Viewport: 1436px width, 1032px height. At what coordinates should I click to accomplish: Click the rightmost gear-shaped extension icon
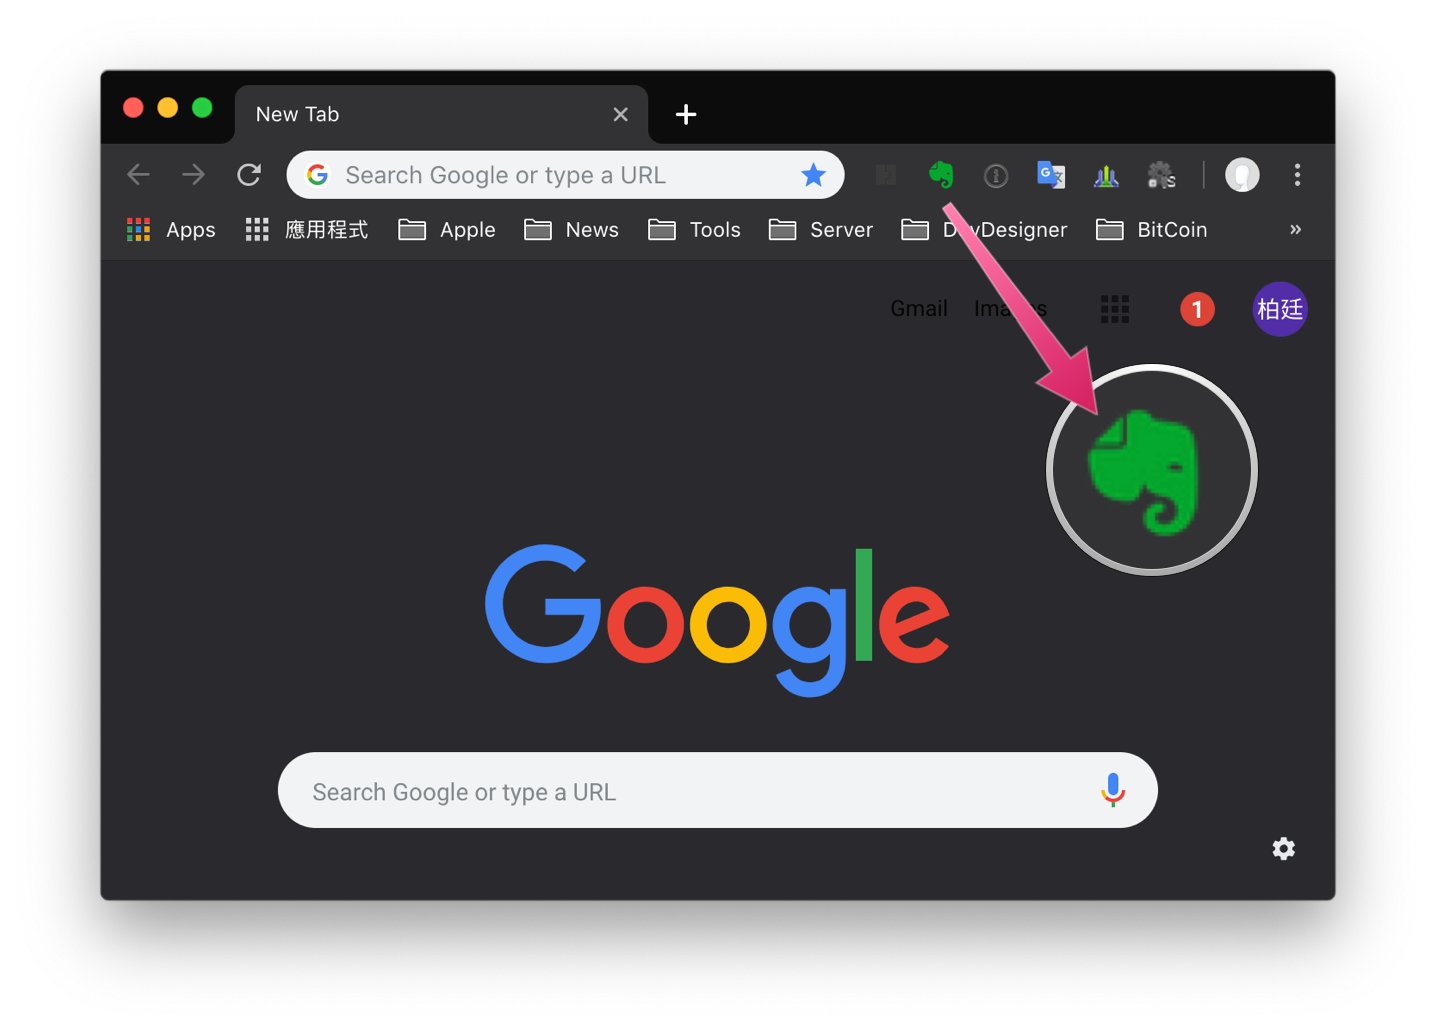(1161, 175)
